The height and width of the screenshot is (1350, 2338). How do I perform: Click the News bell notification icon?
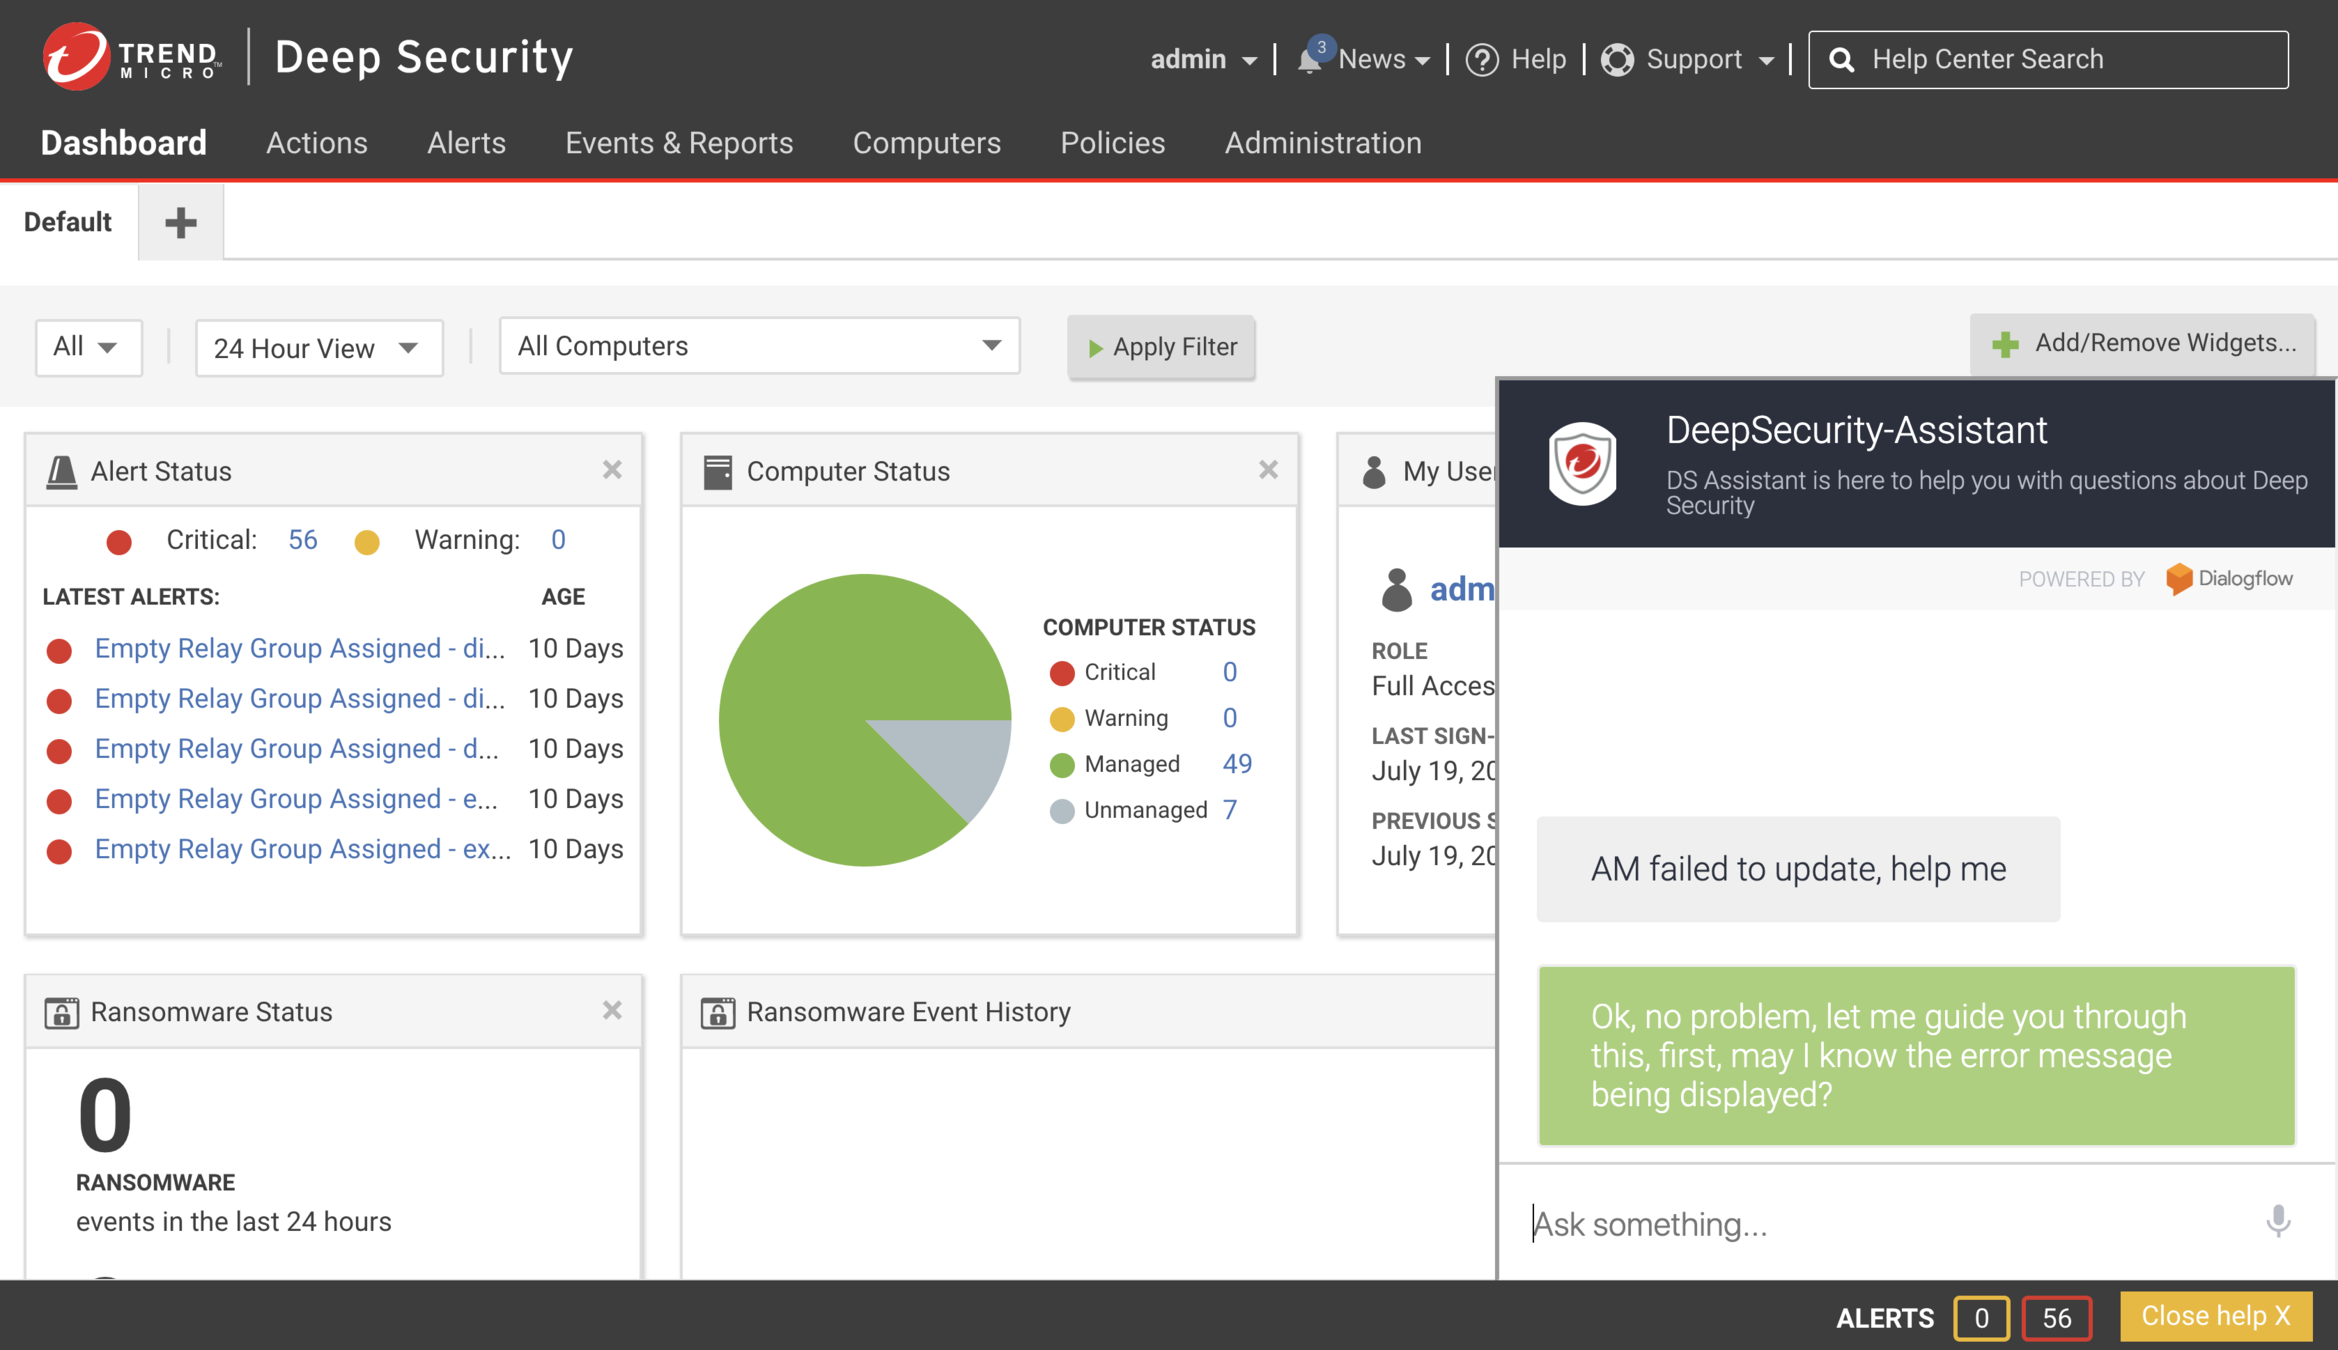point(1309,60)
